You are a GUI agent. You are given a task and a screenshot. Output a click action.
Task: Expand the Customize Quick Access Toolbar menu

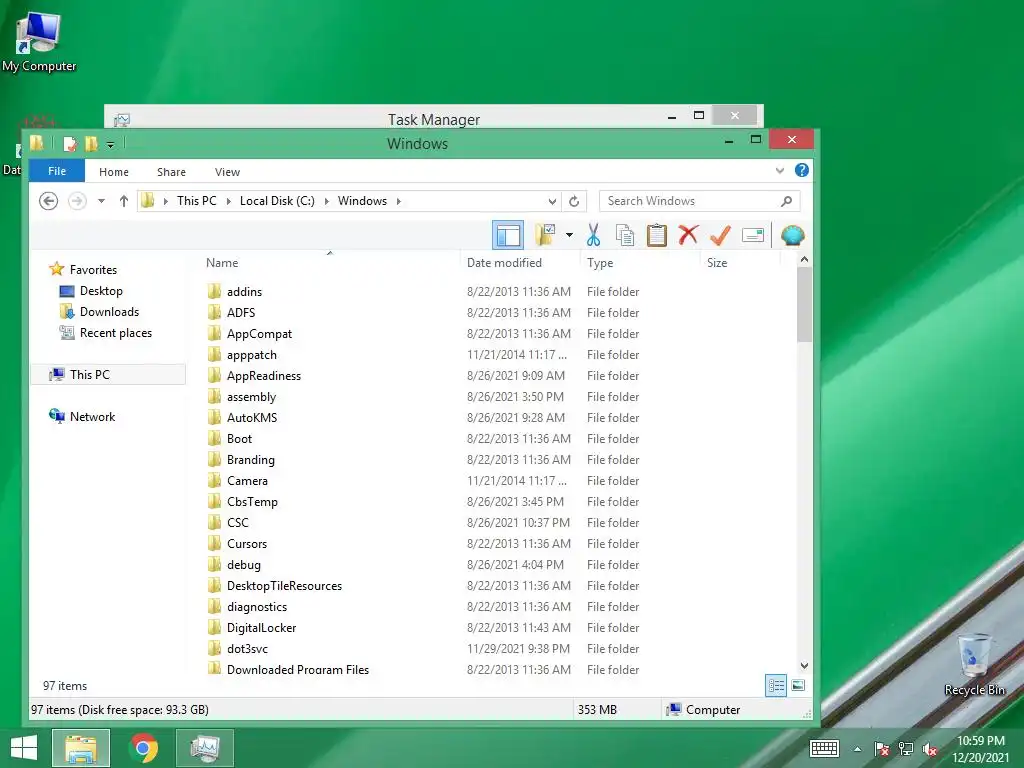(x=110, y=144)
